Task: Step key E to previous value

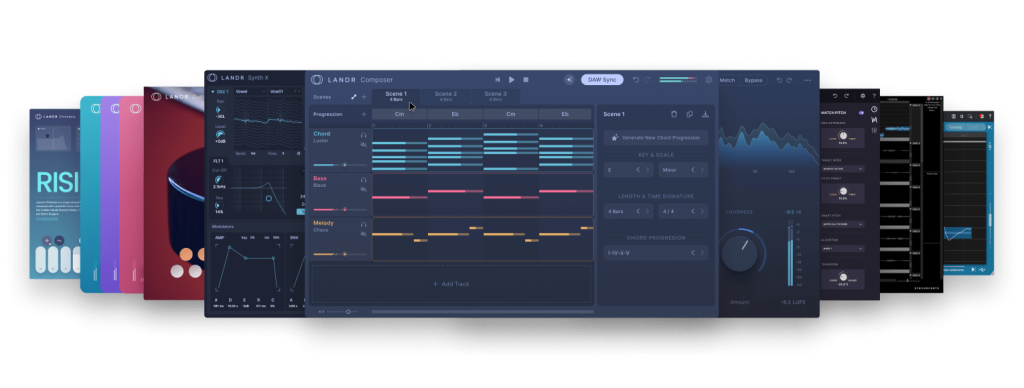Action: [x=639, y=170]
